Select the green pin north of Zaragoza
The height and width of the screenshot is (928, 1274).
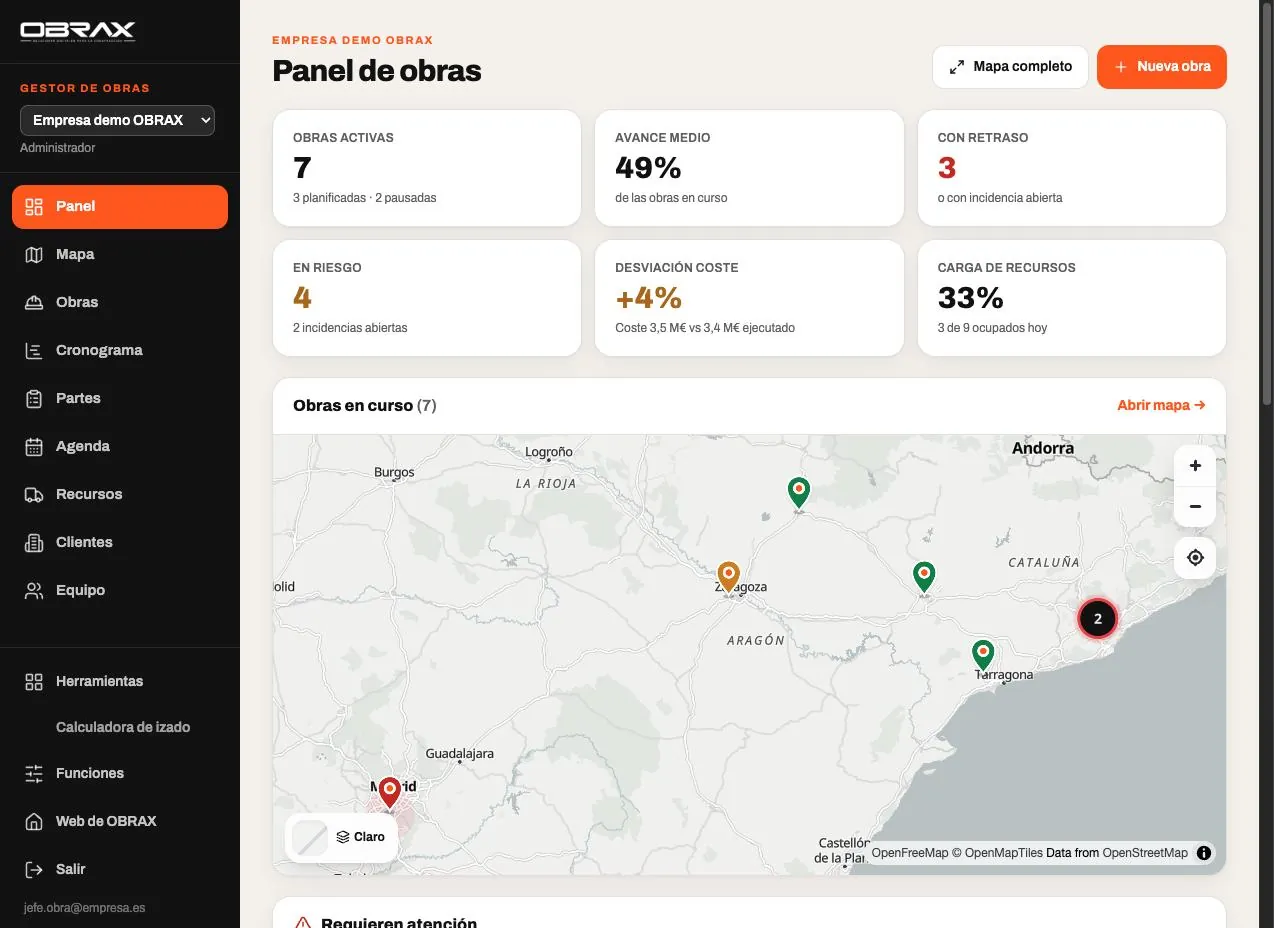coord(798,491)
